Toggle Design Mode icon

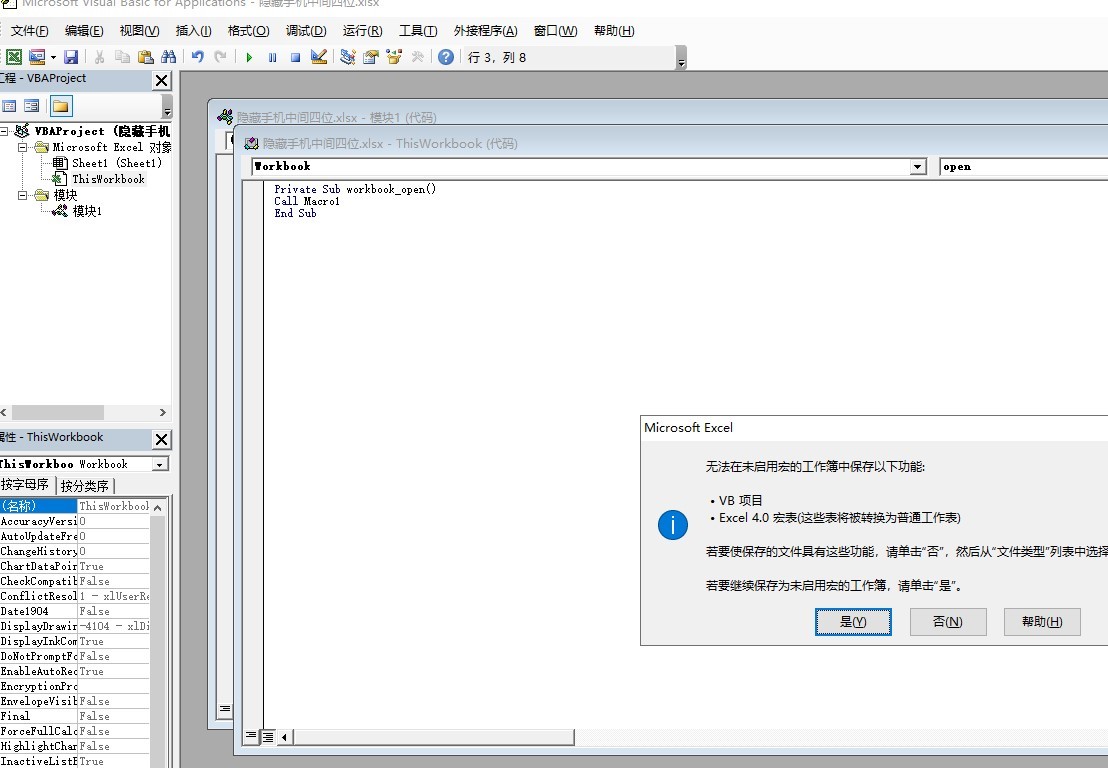pos(319,57)
